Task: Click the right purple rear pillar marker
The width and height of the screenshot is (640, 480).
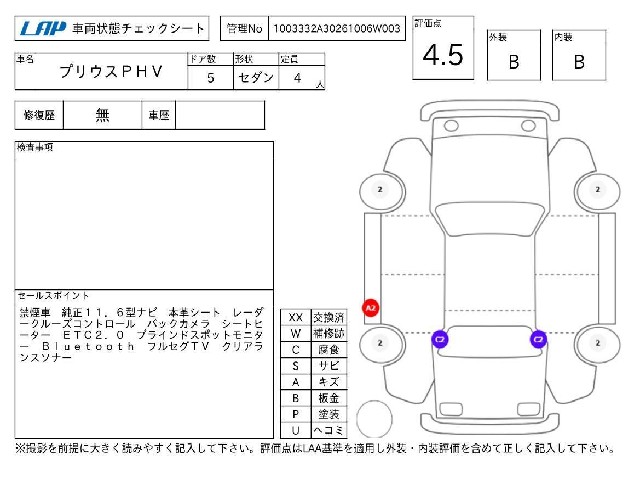Action: click(x=538, y=339)
